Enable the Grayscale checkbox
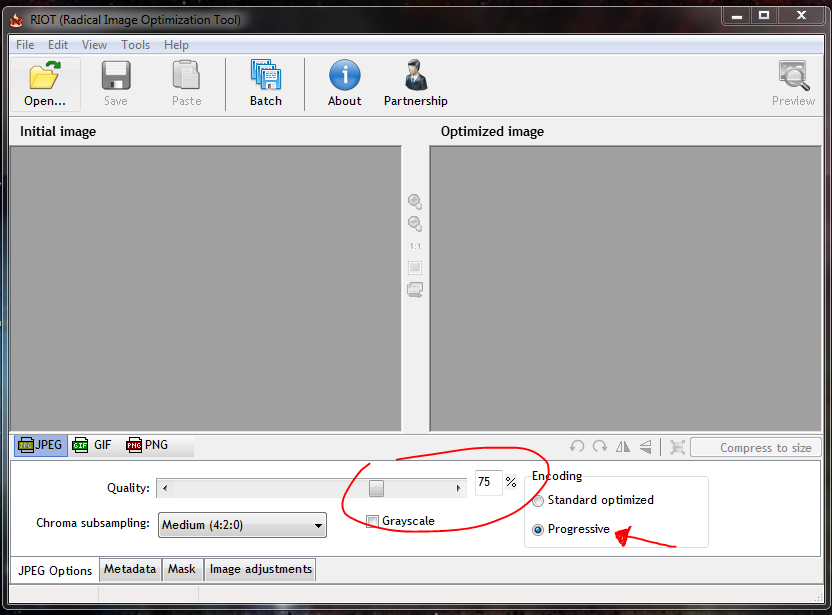The width and height of the screenshot is (832, 615). click(x=373, y=521)
